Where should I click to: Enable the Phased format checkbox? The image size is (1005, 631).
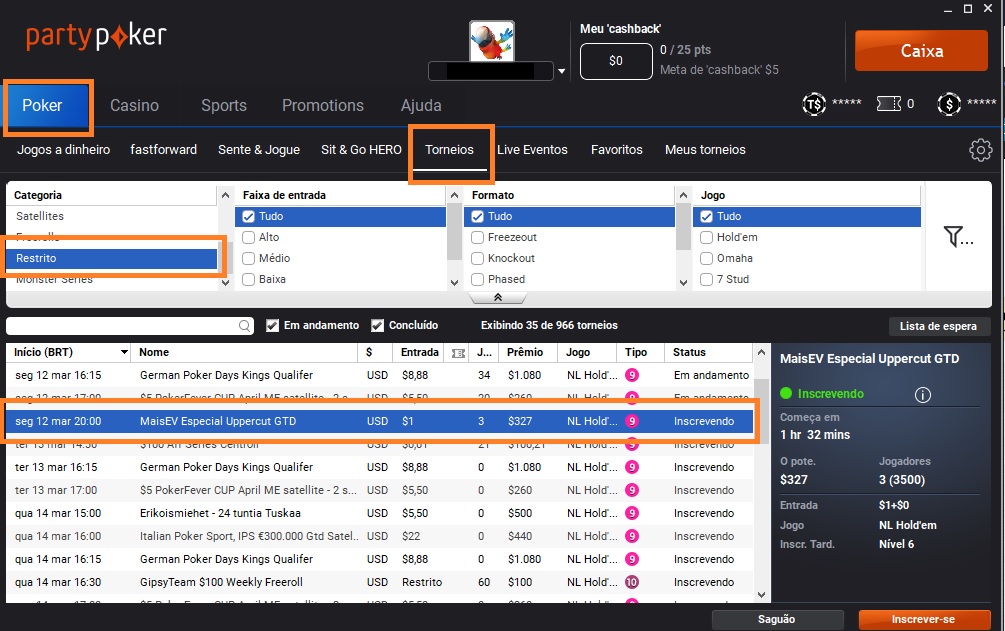point(478,280)
